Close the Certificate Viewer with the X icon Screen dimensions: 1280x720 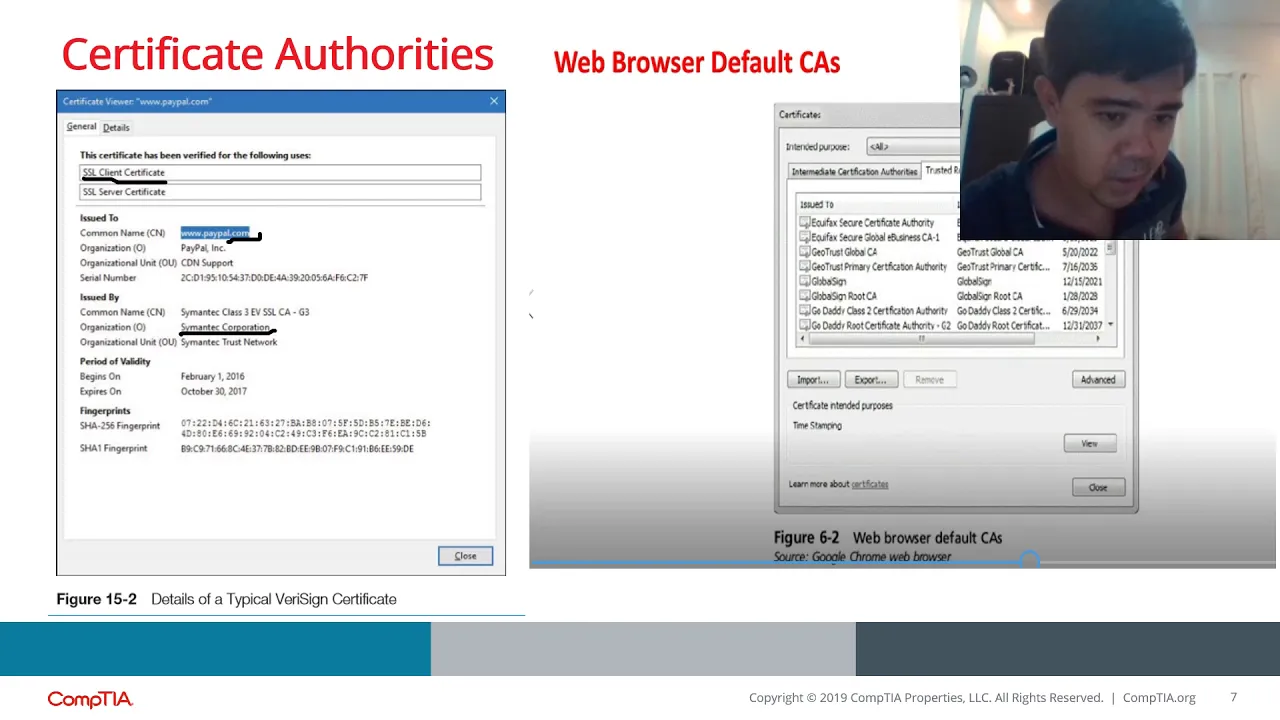494,101
